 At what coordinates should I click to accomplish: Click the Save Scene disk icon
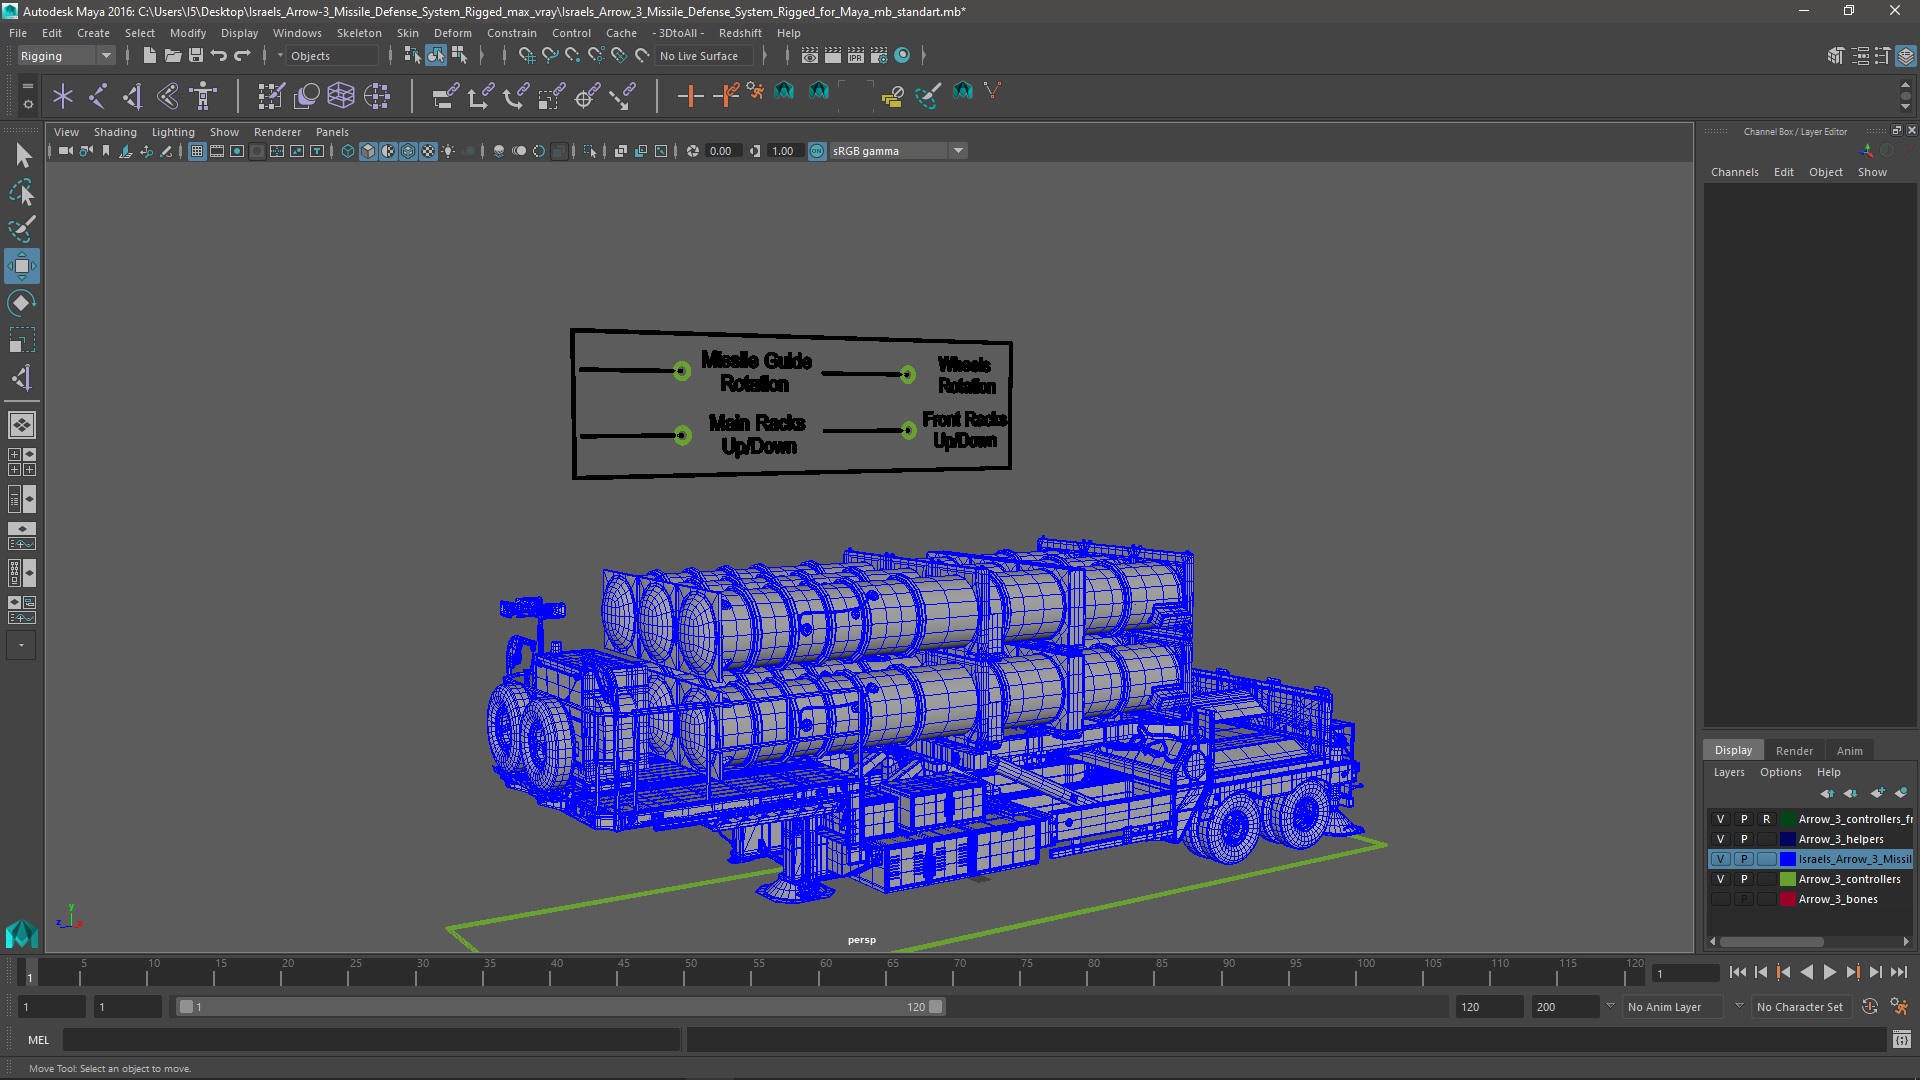click(195, 56)
